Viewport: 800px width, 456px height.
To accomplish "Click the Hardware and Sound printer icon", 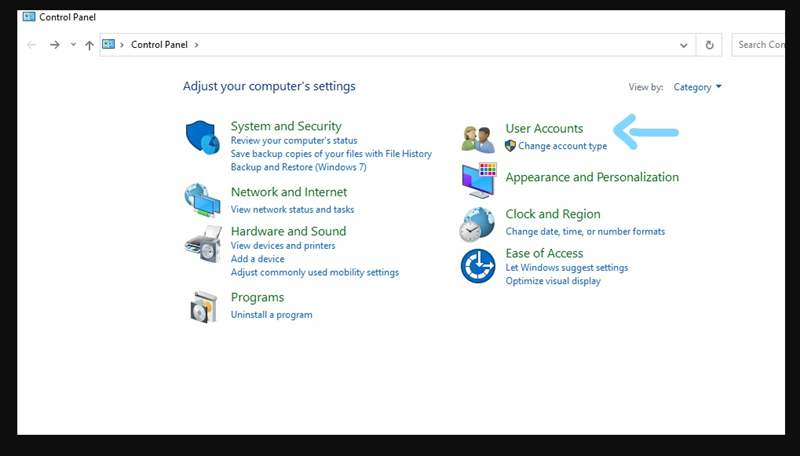I will [203, 245].
